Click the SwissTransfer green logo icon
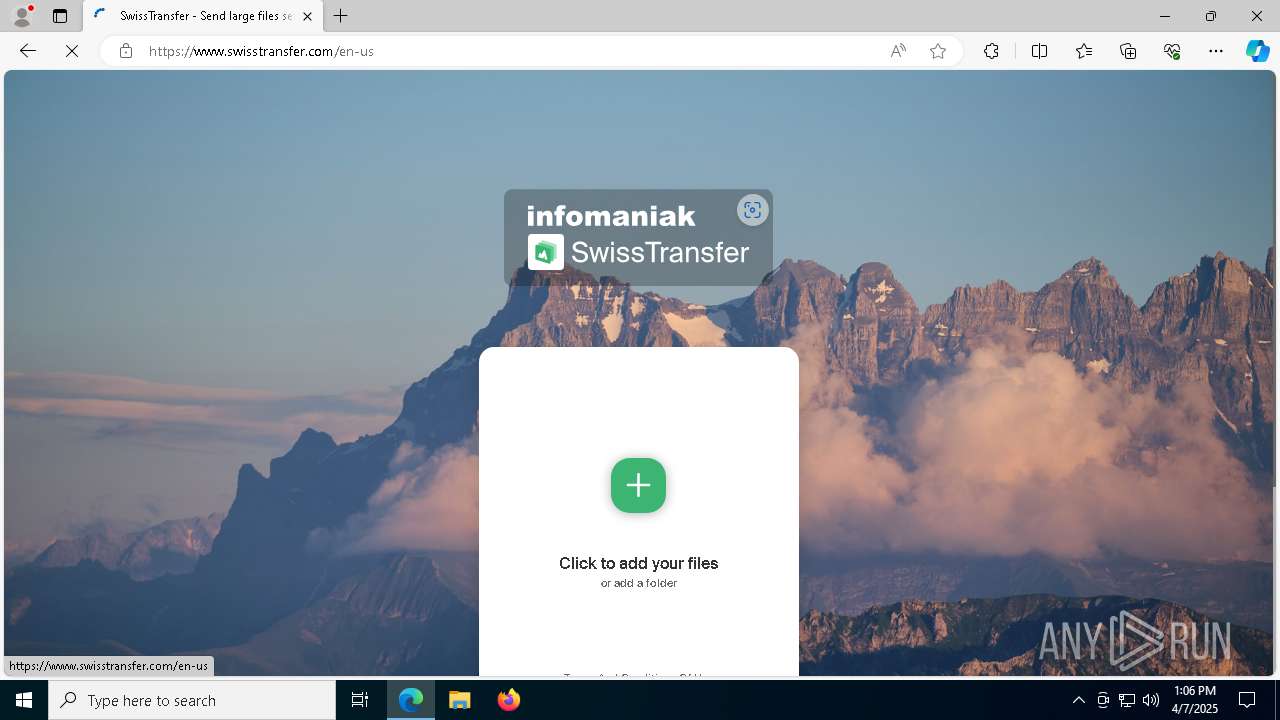Image resolution: width=1280 pixels, height=720 pixels. point(546,252)
